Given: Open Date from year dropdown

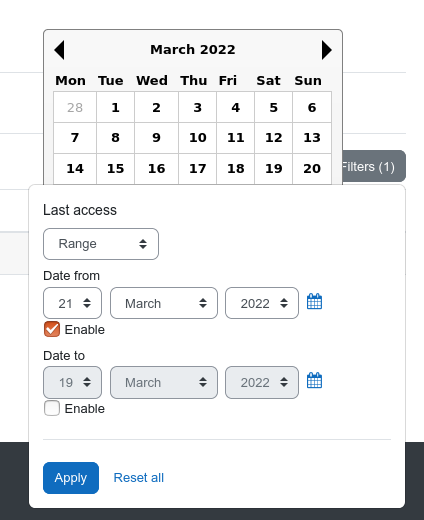Looking at the screenshot, I should 262,303.
